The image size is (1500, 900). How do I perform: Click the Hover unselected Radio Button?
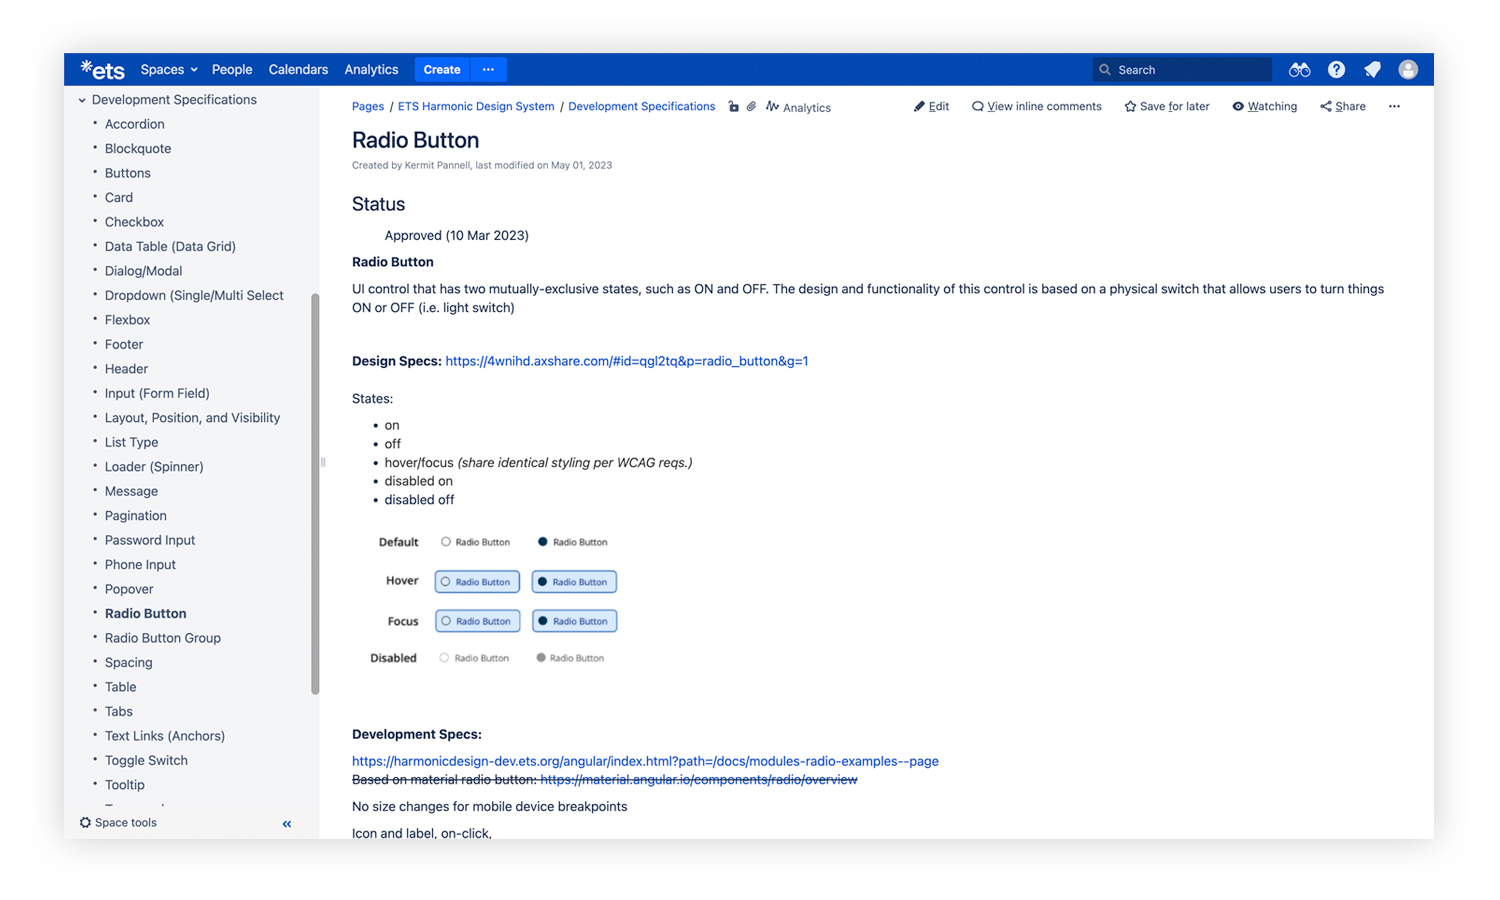(x=477, y=582)
